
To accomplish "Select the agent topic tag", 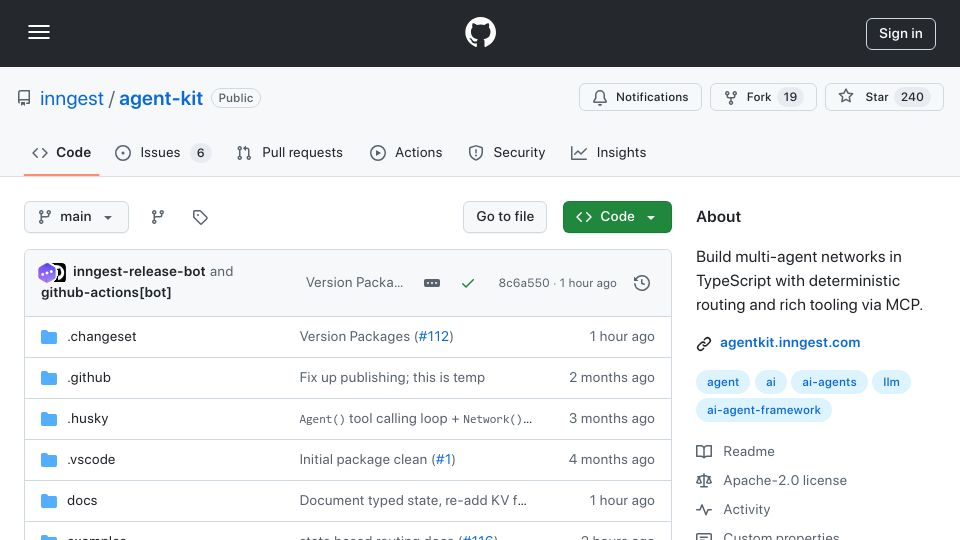I will pos(722,382).
